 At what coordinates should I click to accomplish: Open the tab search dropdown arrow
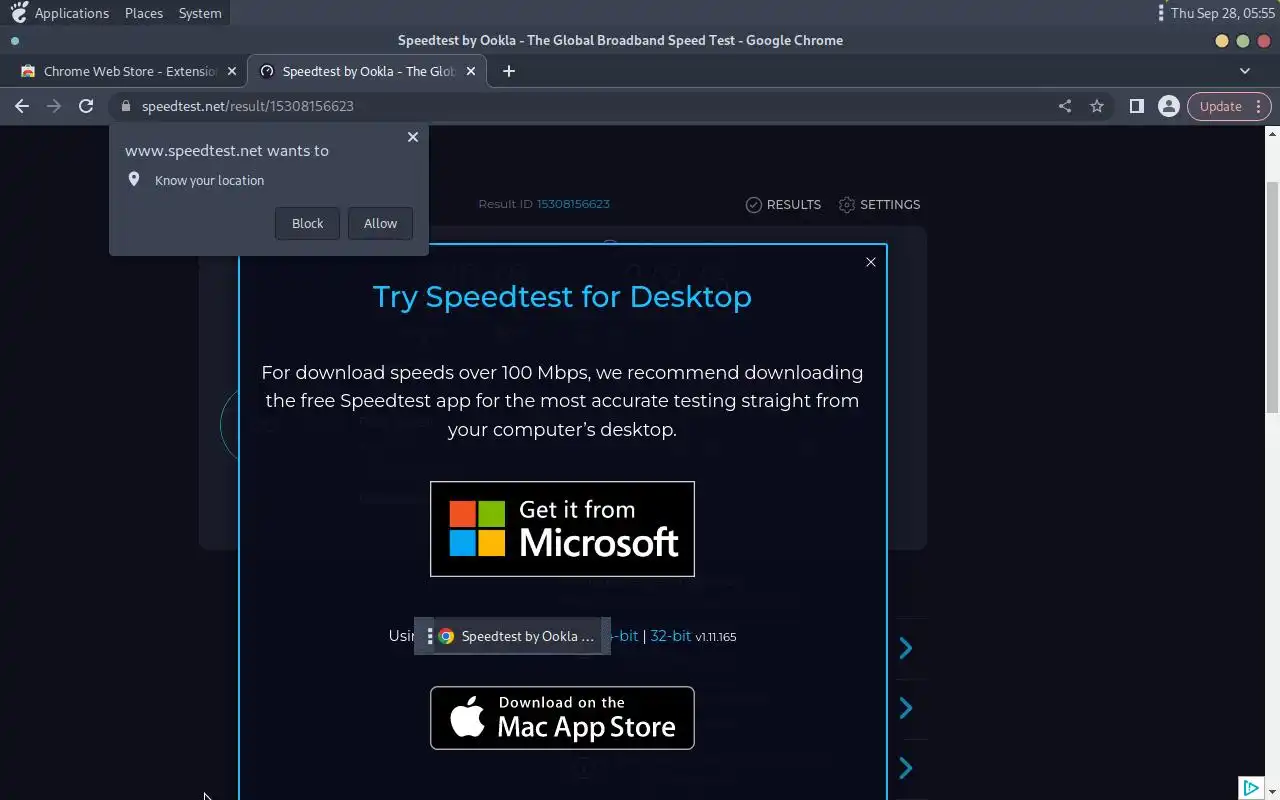tap(1245, 71)
